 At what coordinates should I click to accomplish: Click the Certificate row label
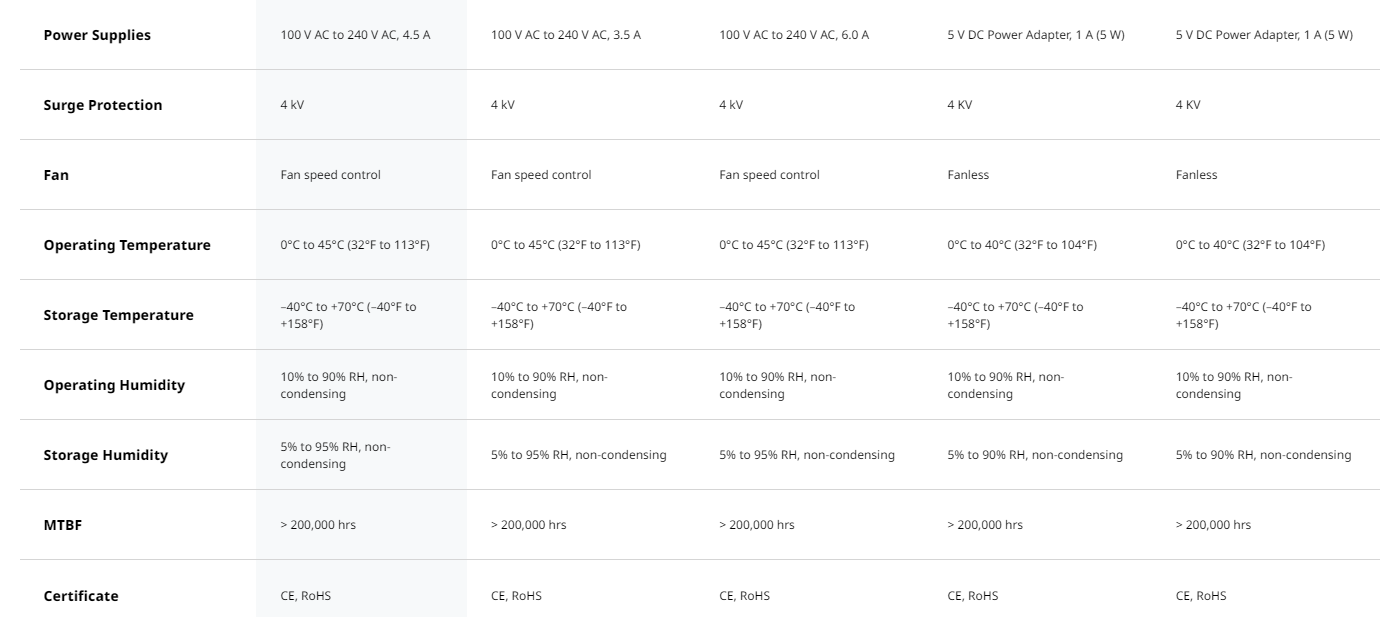pos(81,596)
